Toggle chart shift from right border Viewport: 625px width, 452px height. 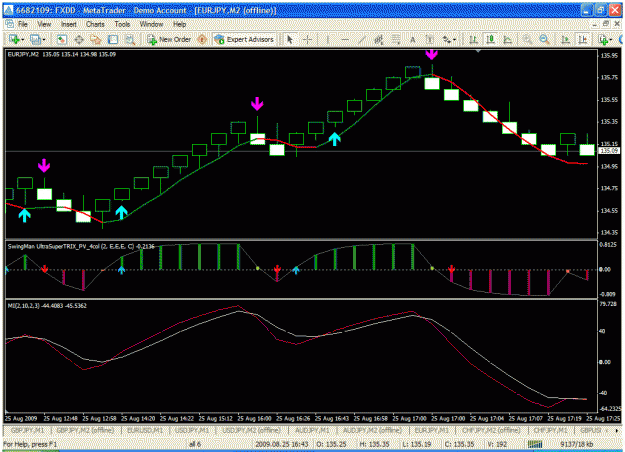pyautogui.click(x=583, y=39)
